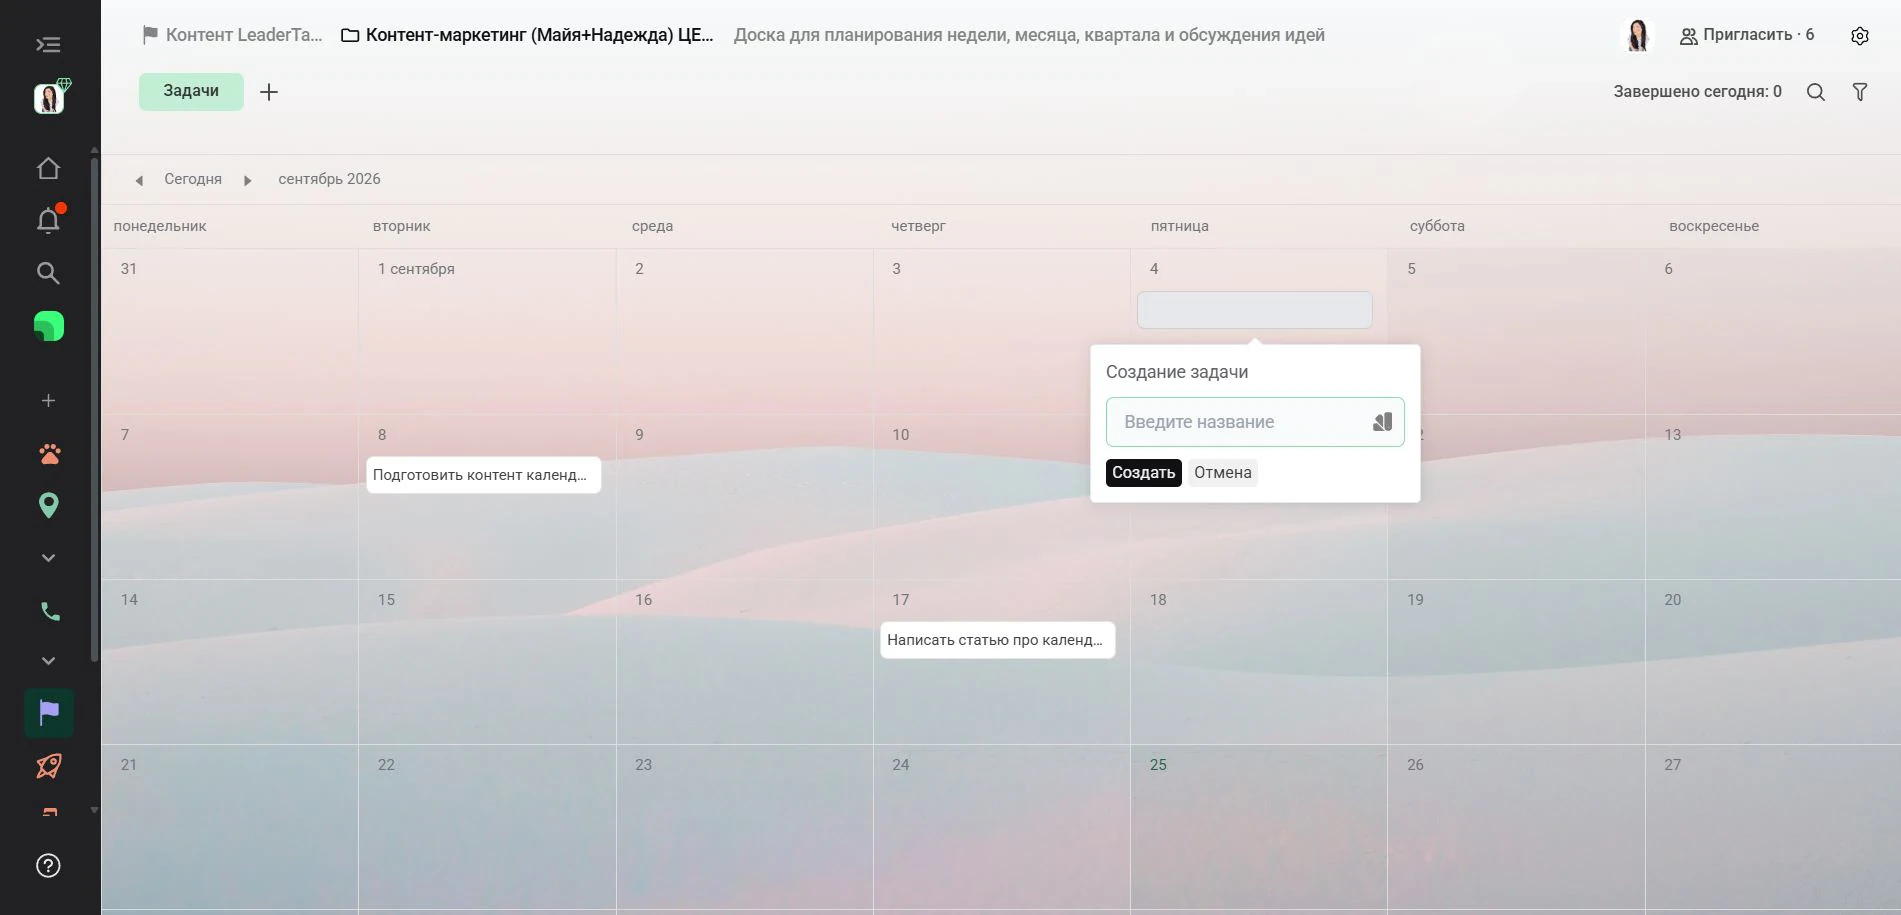Viewport: 1901px width, 915px height.
Task: Select the flag workspace icon in the sidebar
Action: click(x=49, y=713)
